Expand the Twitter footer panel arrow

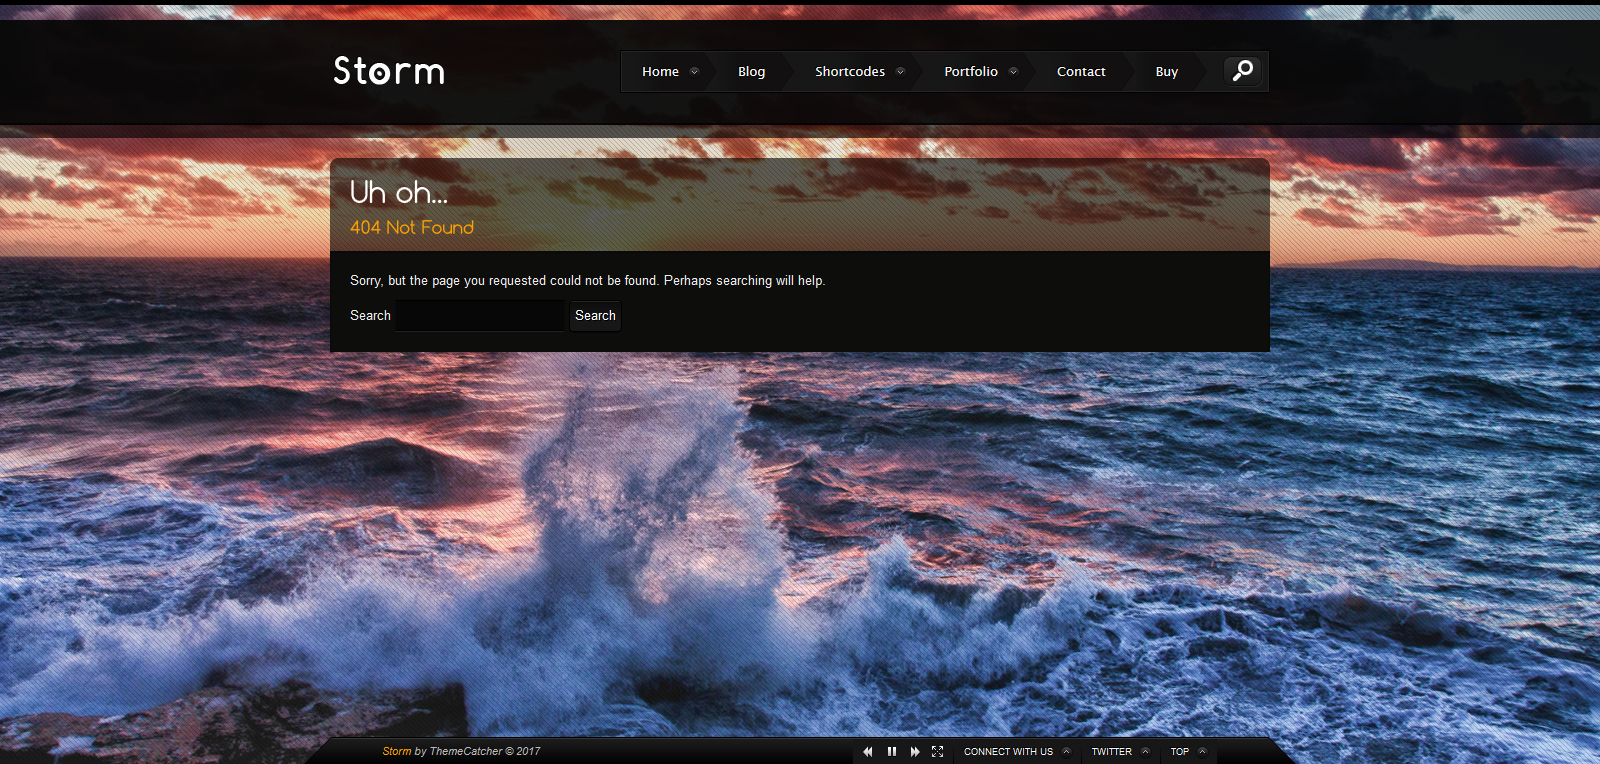tap(1146, 751)
